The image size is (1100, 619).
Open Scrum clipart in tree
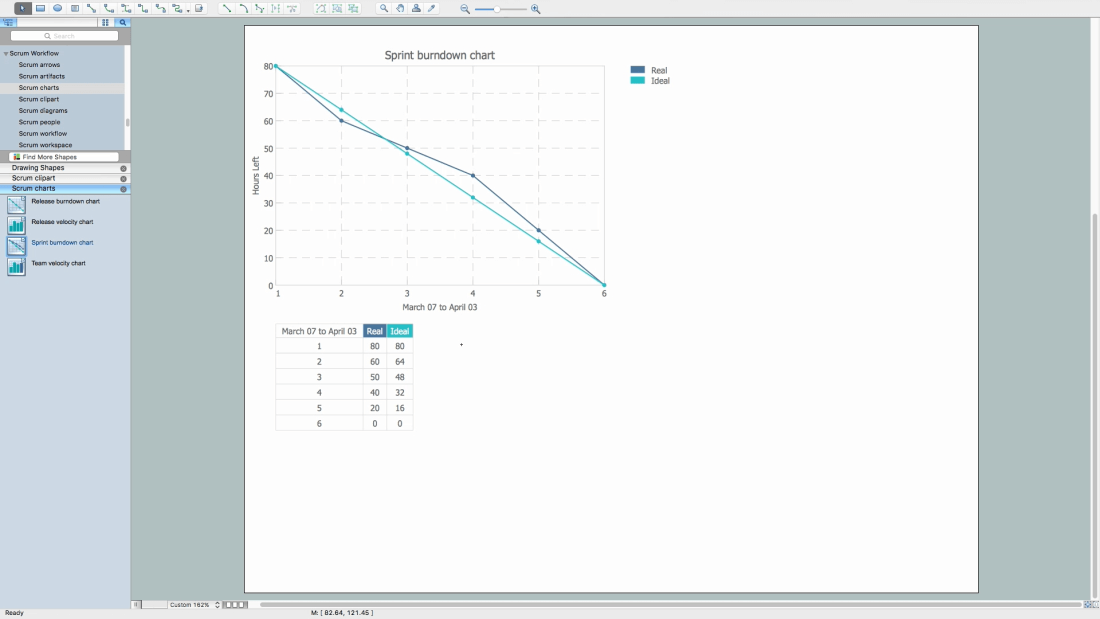[x=39, y=99]
